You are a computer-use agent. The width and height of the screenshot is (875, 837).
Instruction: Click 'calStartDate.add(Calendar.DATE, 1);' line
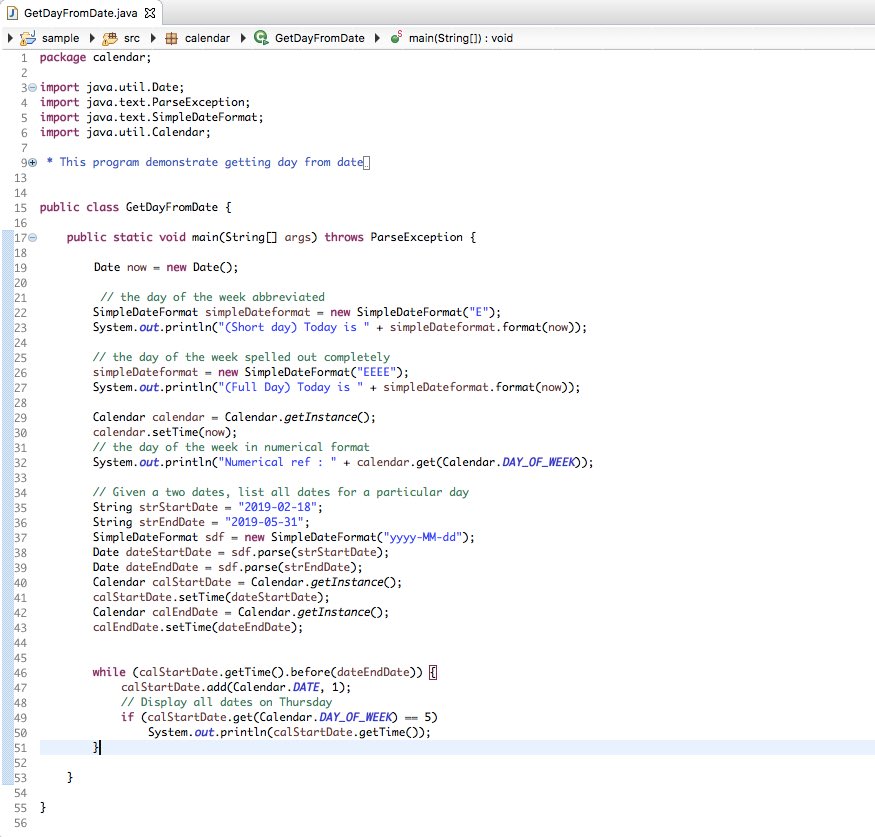236,687
